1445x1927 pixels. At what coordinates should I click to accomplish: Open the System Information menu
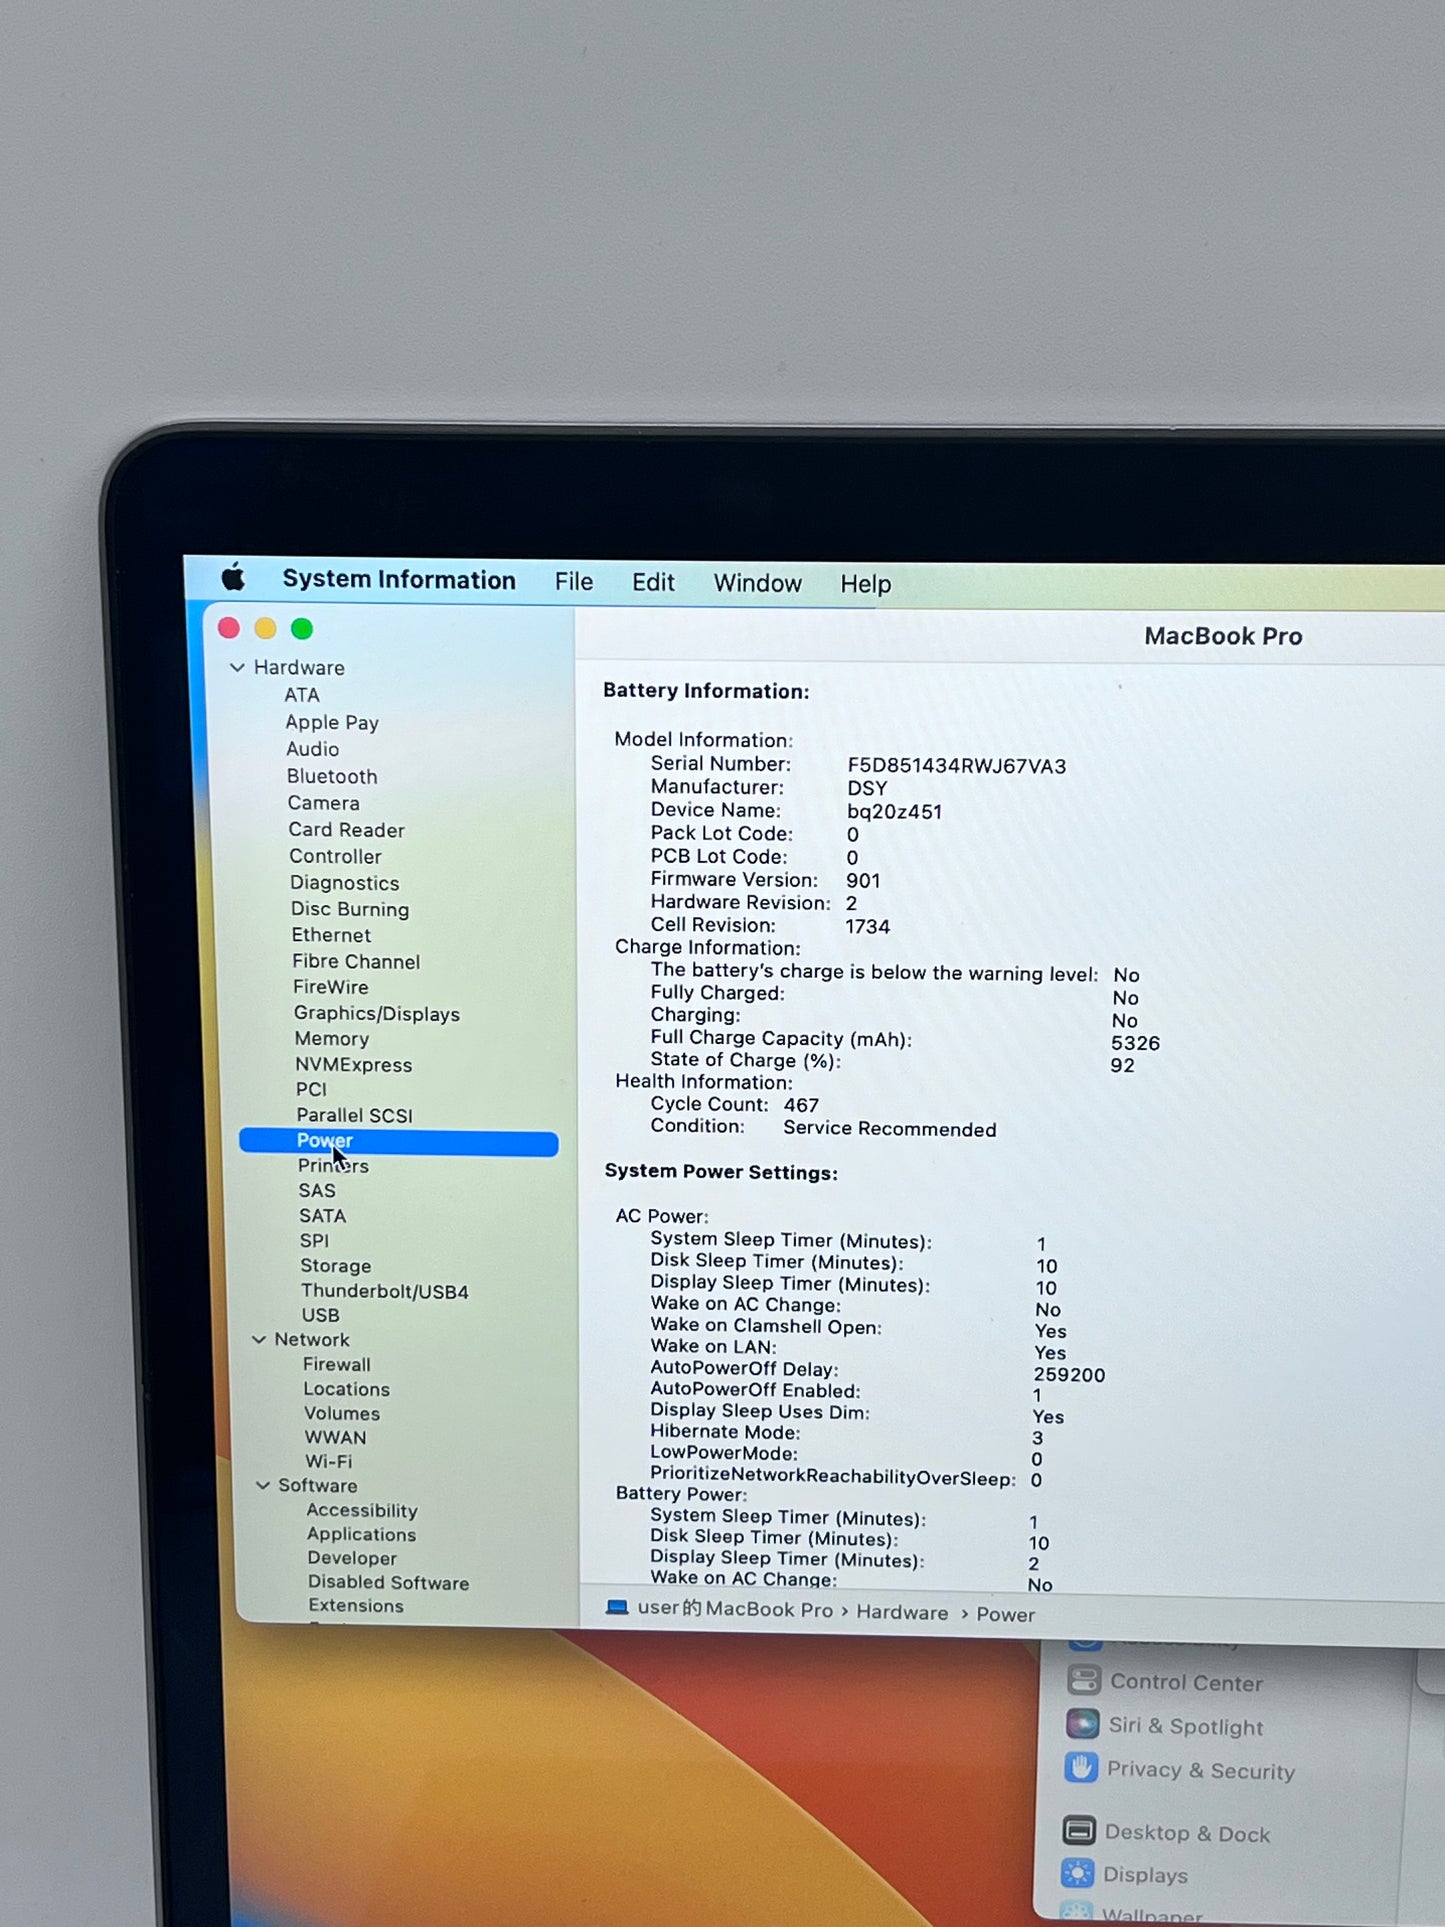coord(399,580)
